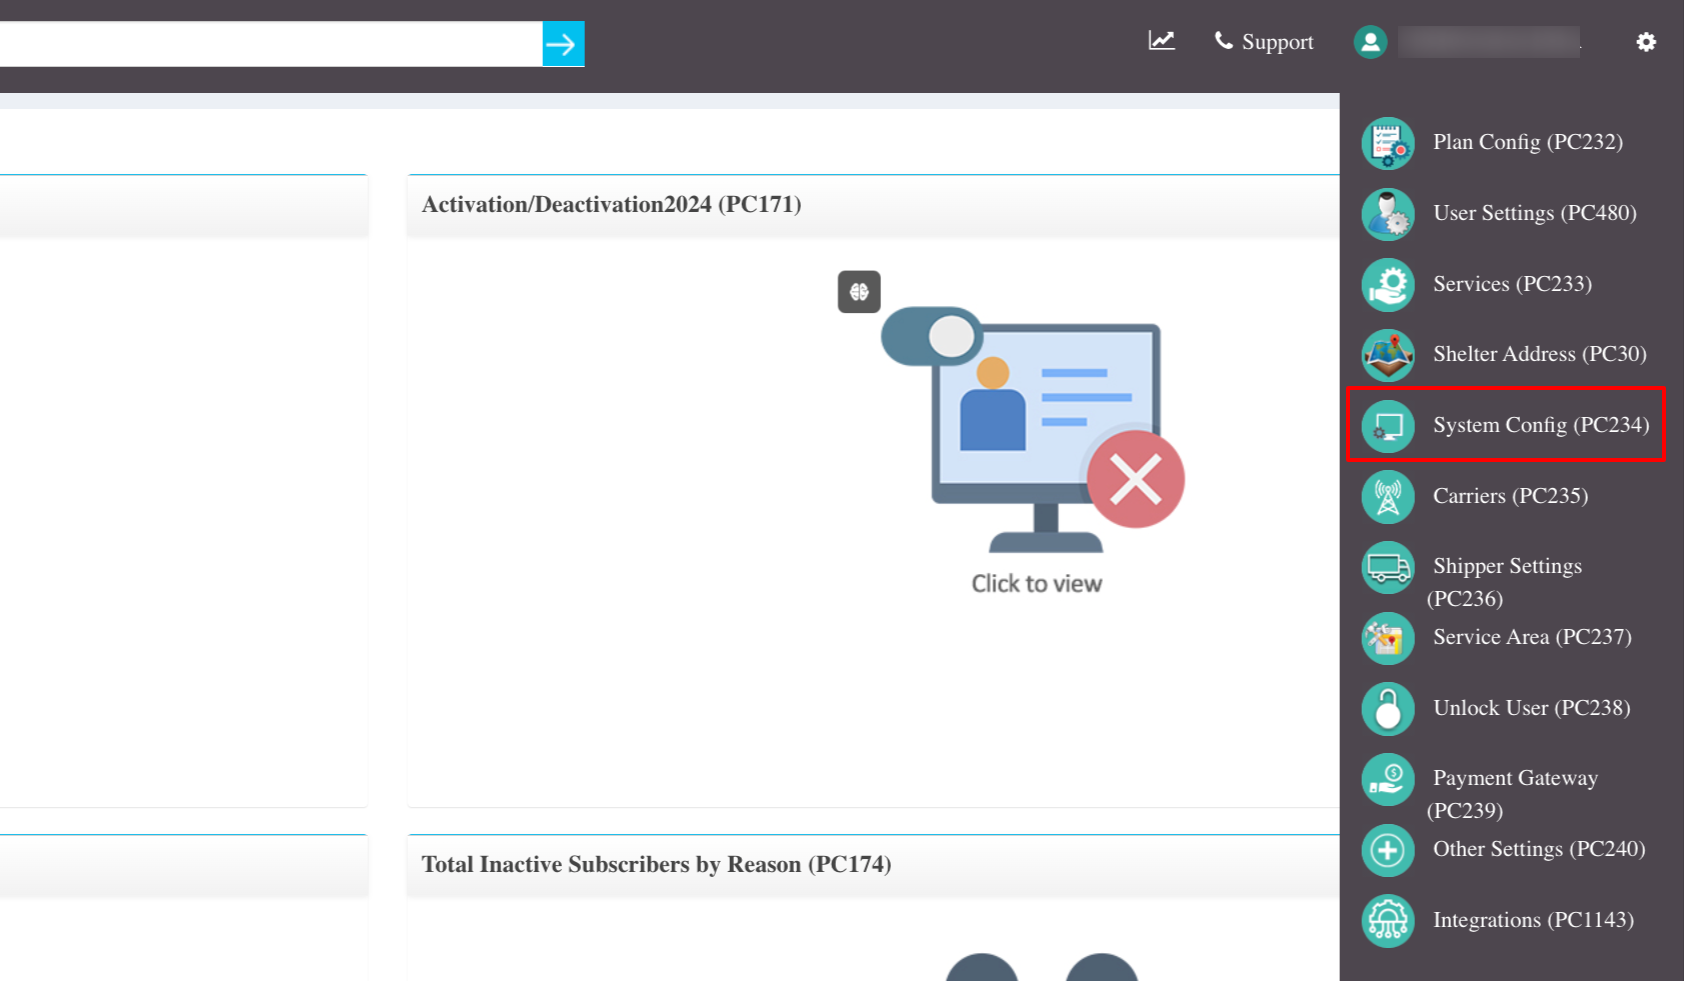Open the Plan Config calendar icon
The width and height of the screenshot is (1684, 981).
(x=1387, y=143)
